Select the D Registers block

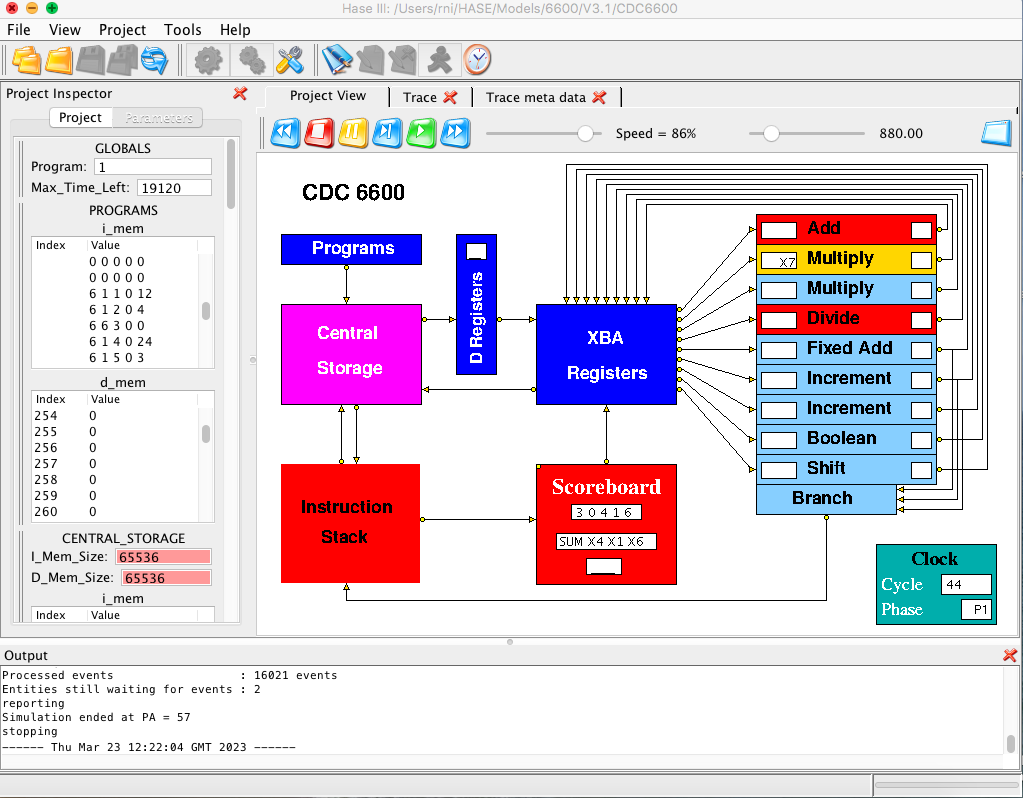point(476,304)
